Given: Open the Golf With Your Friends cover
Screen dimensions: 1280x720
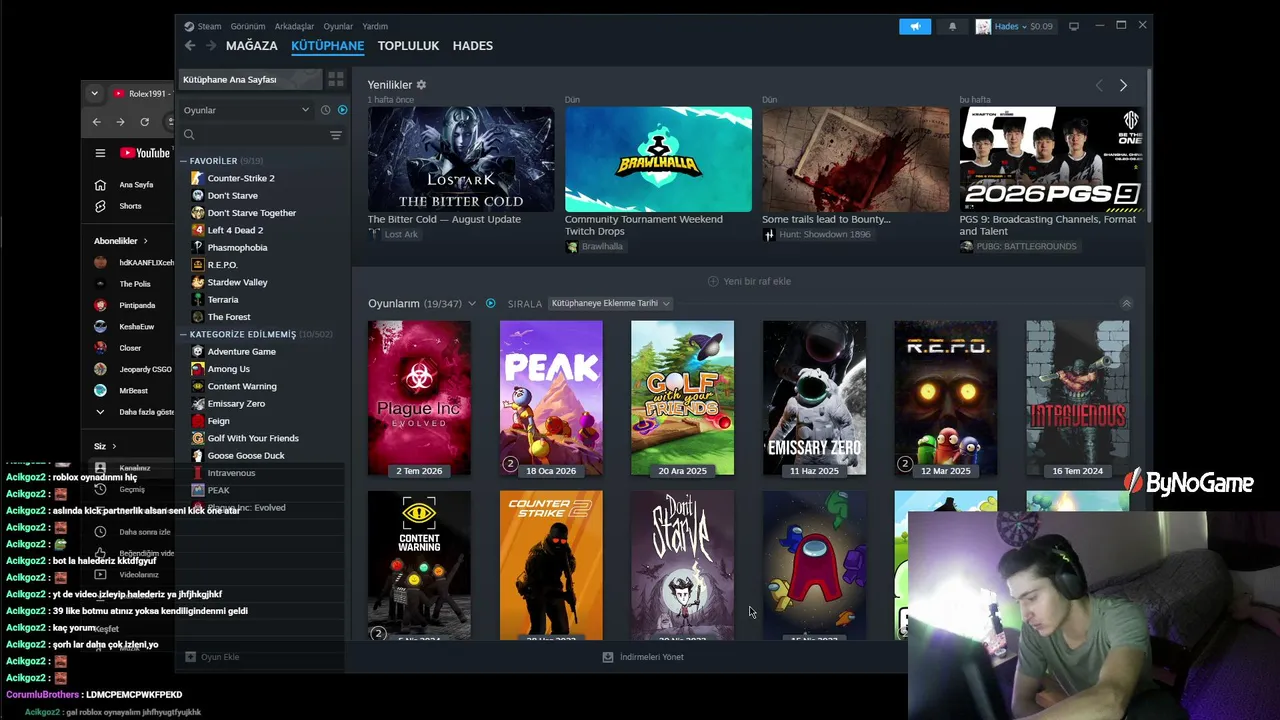Looking at the screenshot, I should pos(682,398).
